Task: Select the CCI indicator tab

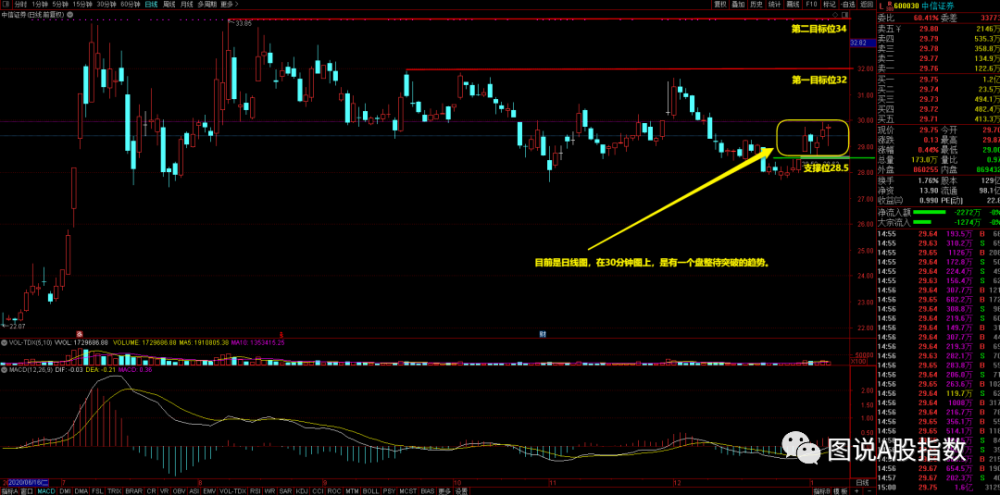Action: [x=318, y=491]
